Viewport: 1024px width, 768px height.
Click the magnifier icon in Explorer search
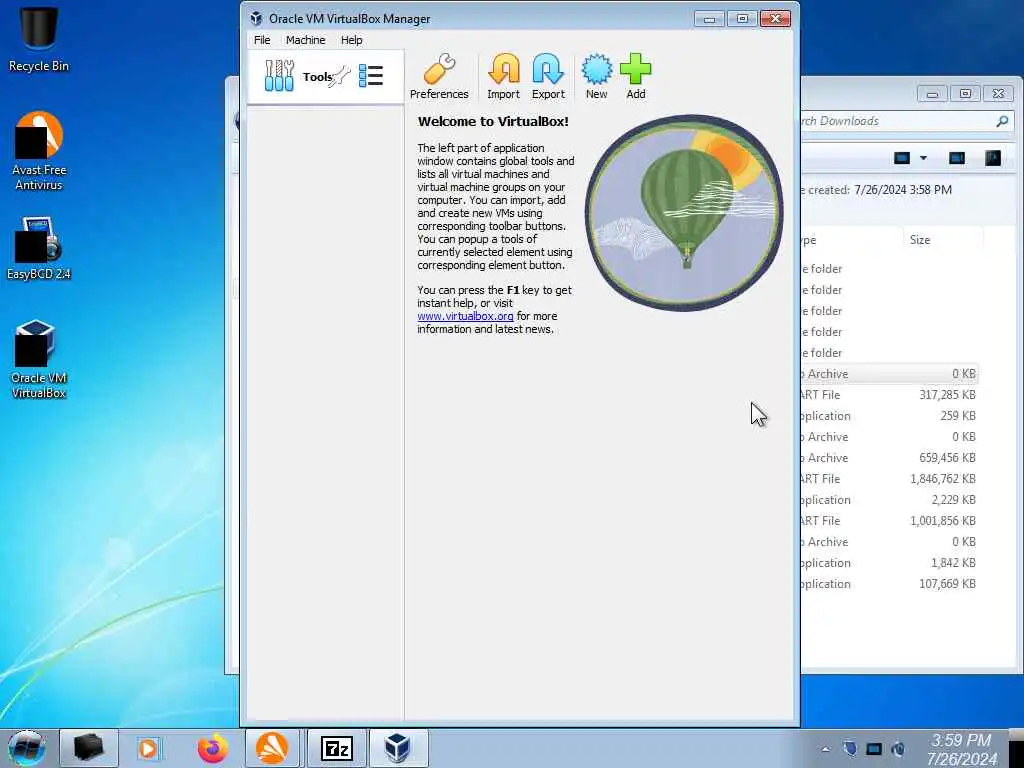1002,121
